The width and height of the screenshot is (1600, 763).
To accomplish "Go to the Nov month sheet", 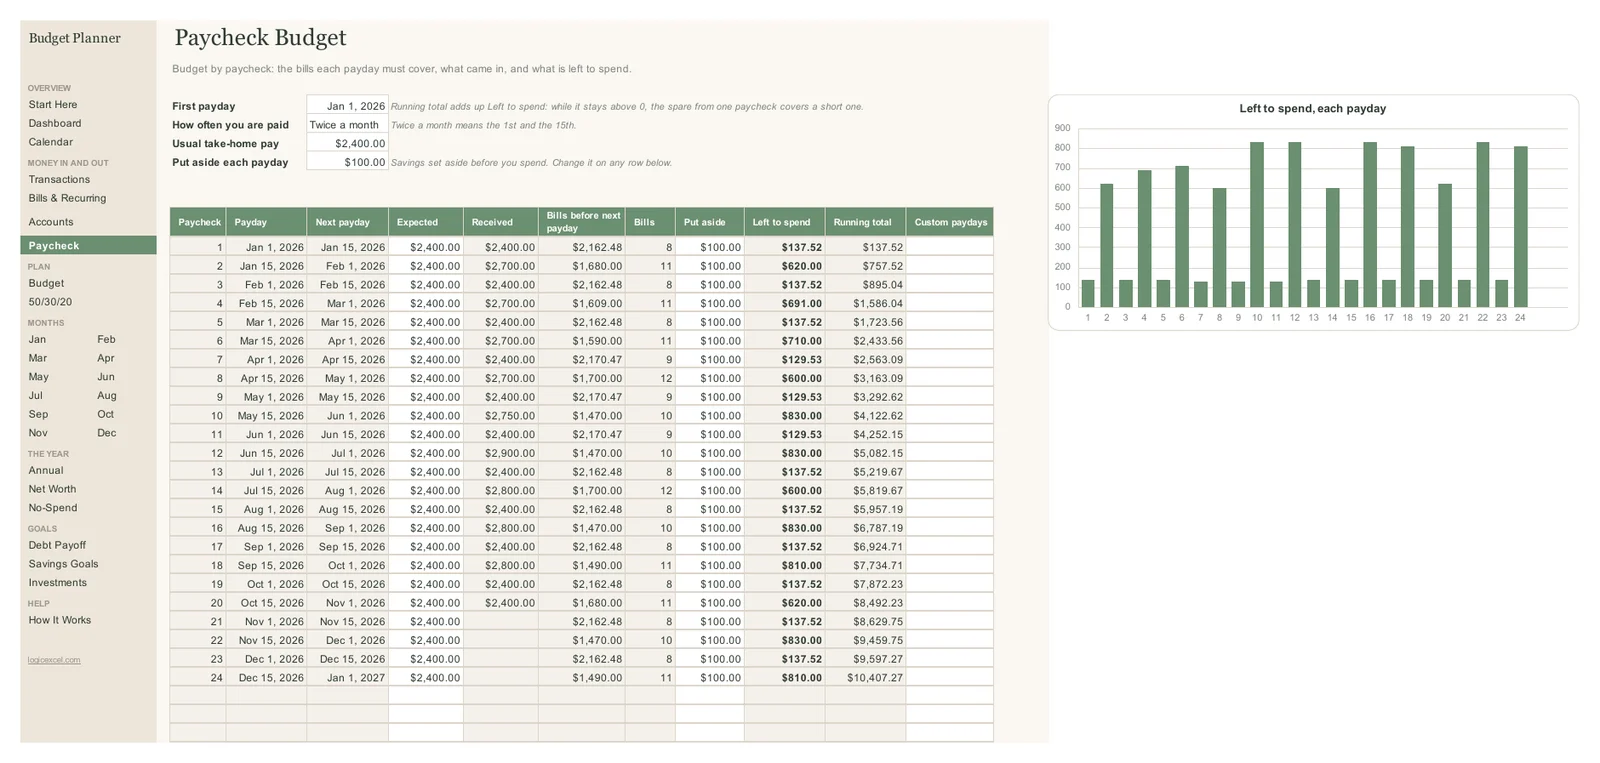I will point(38,433).
